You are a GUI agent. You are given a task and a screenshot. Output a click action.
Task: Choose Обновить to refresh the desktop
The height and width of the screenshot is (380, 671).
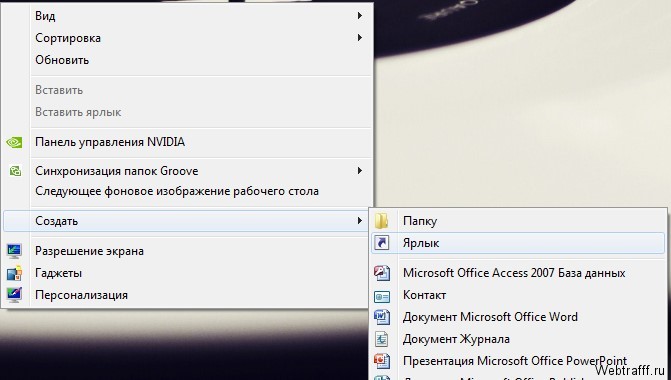click(x=187, y=60)
